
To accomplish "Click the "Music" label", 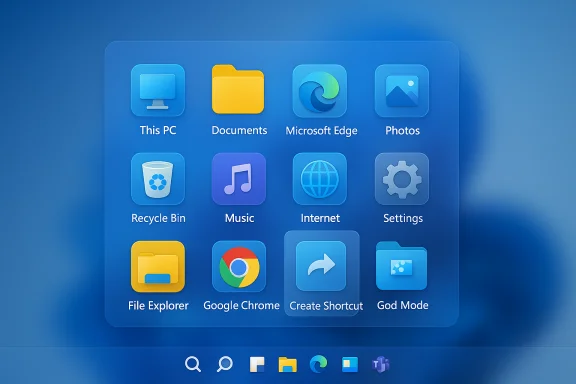I will point(240,218).
